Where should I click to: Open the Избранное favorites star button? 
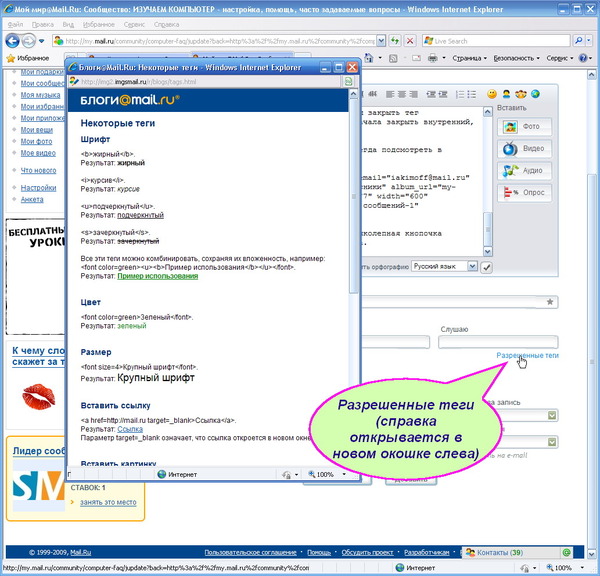click(28, 58)
